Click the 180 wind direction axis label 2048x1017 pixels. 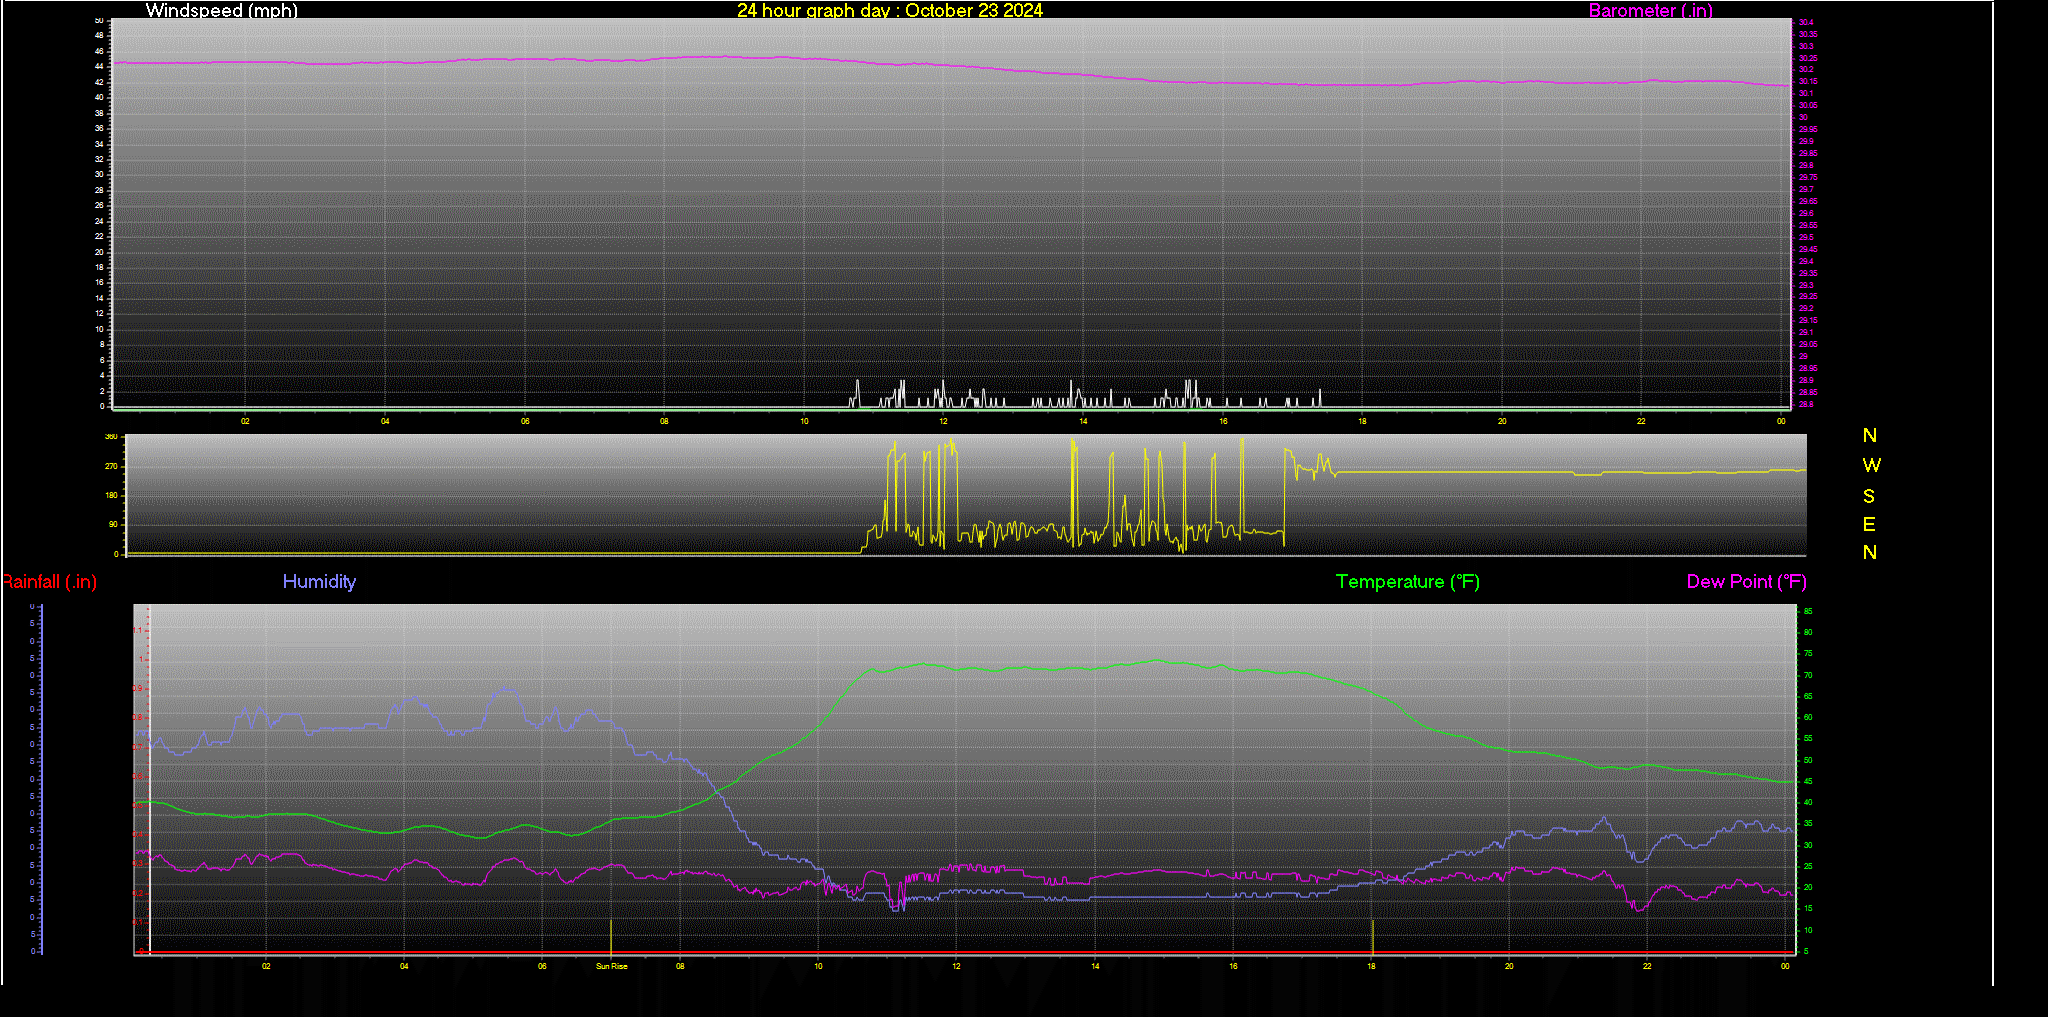(x=111, y=495)
